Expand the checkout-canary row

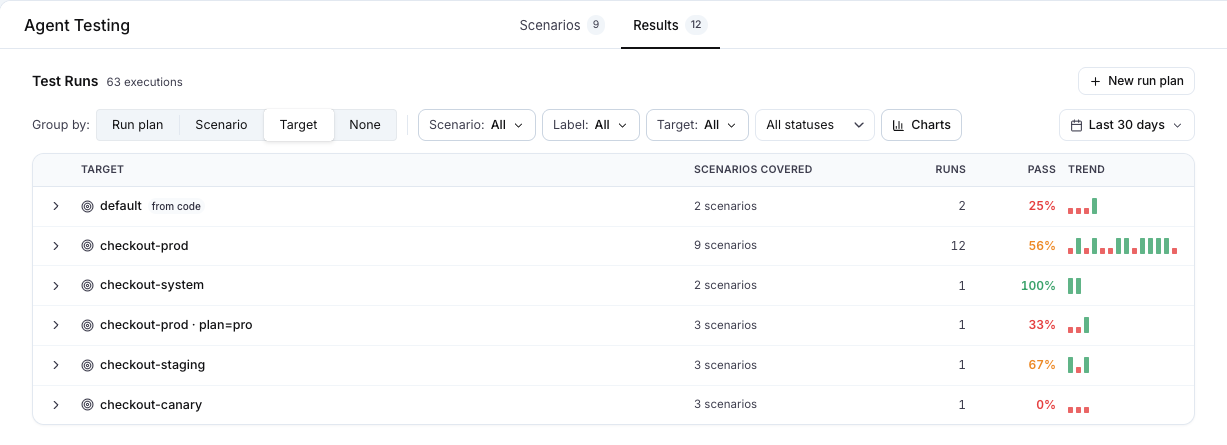56,405
